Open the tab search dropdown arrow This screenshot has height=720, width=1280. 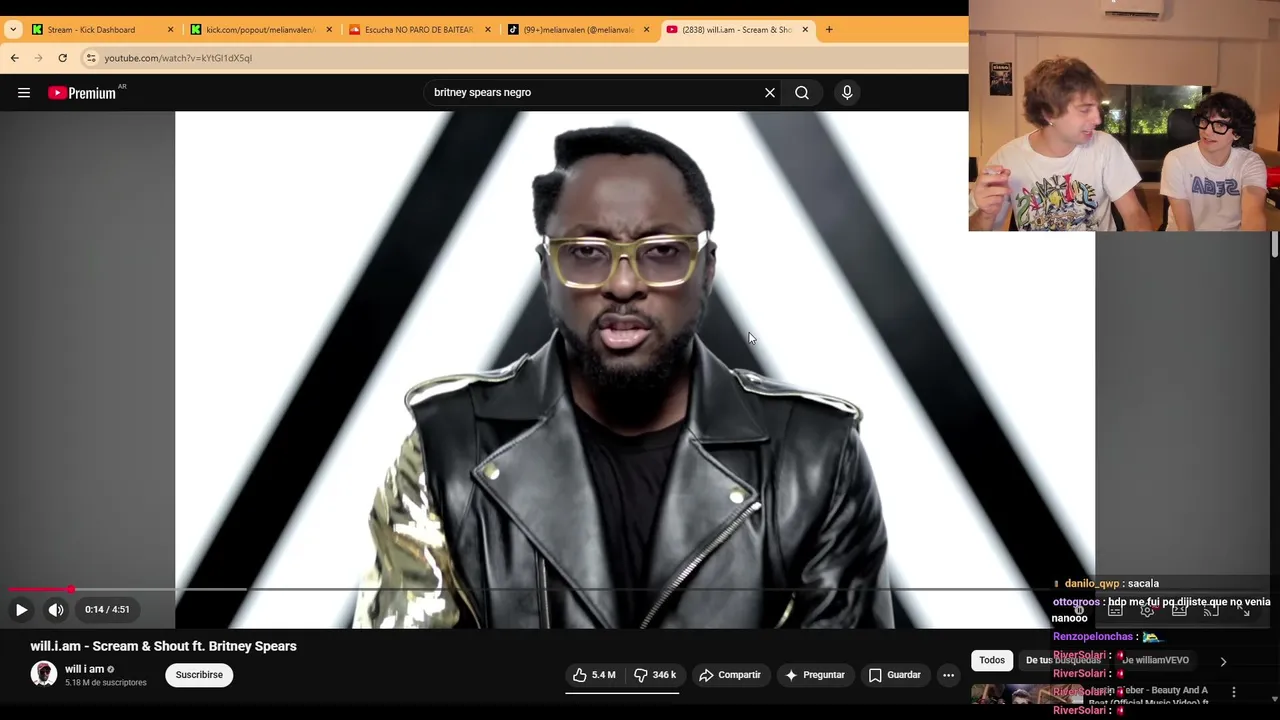pos(13,30)
